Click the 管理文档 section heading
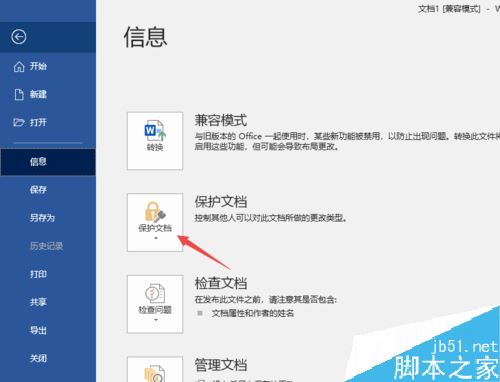The width and height of the screenshot is (500, 382). point(221,365)
